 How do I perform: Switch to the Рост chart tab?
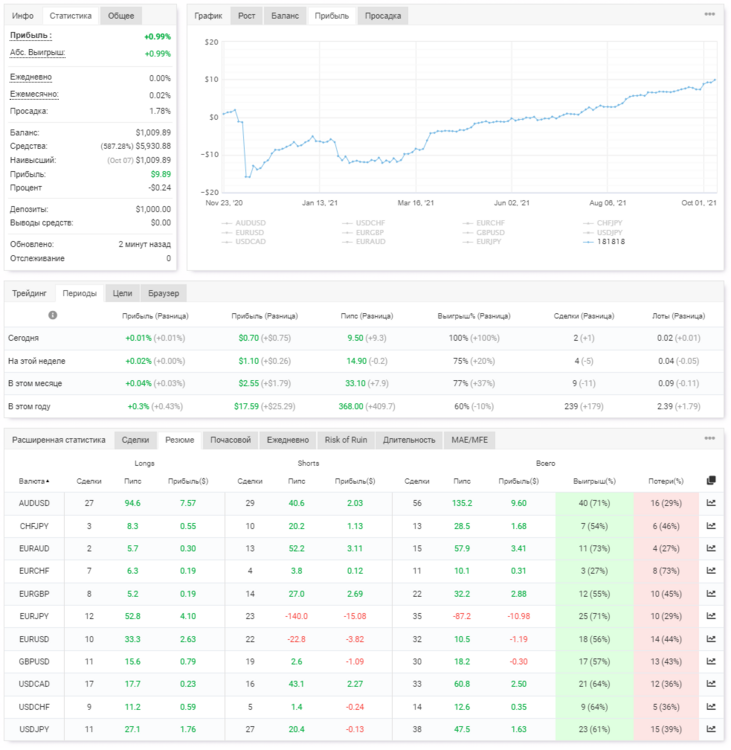(x=246, y=16)
